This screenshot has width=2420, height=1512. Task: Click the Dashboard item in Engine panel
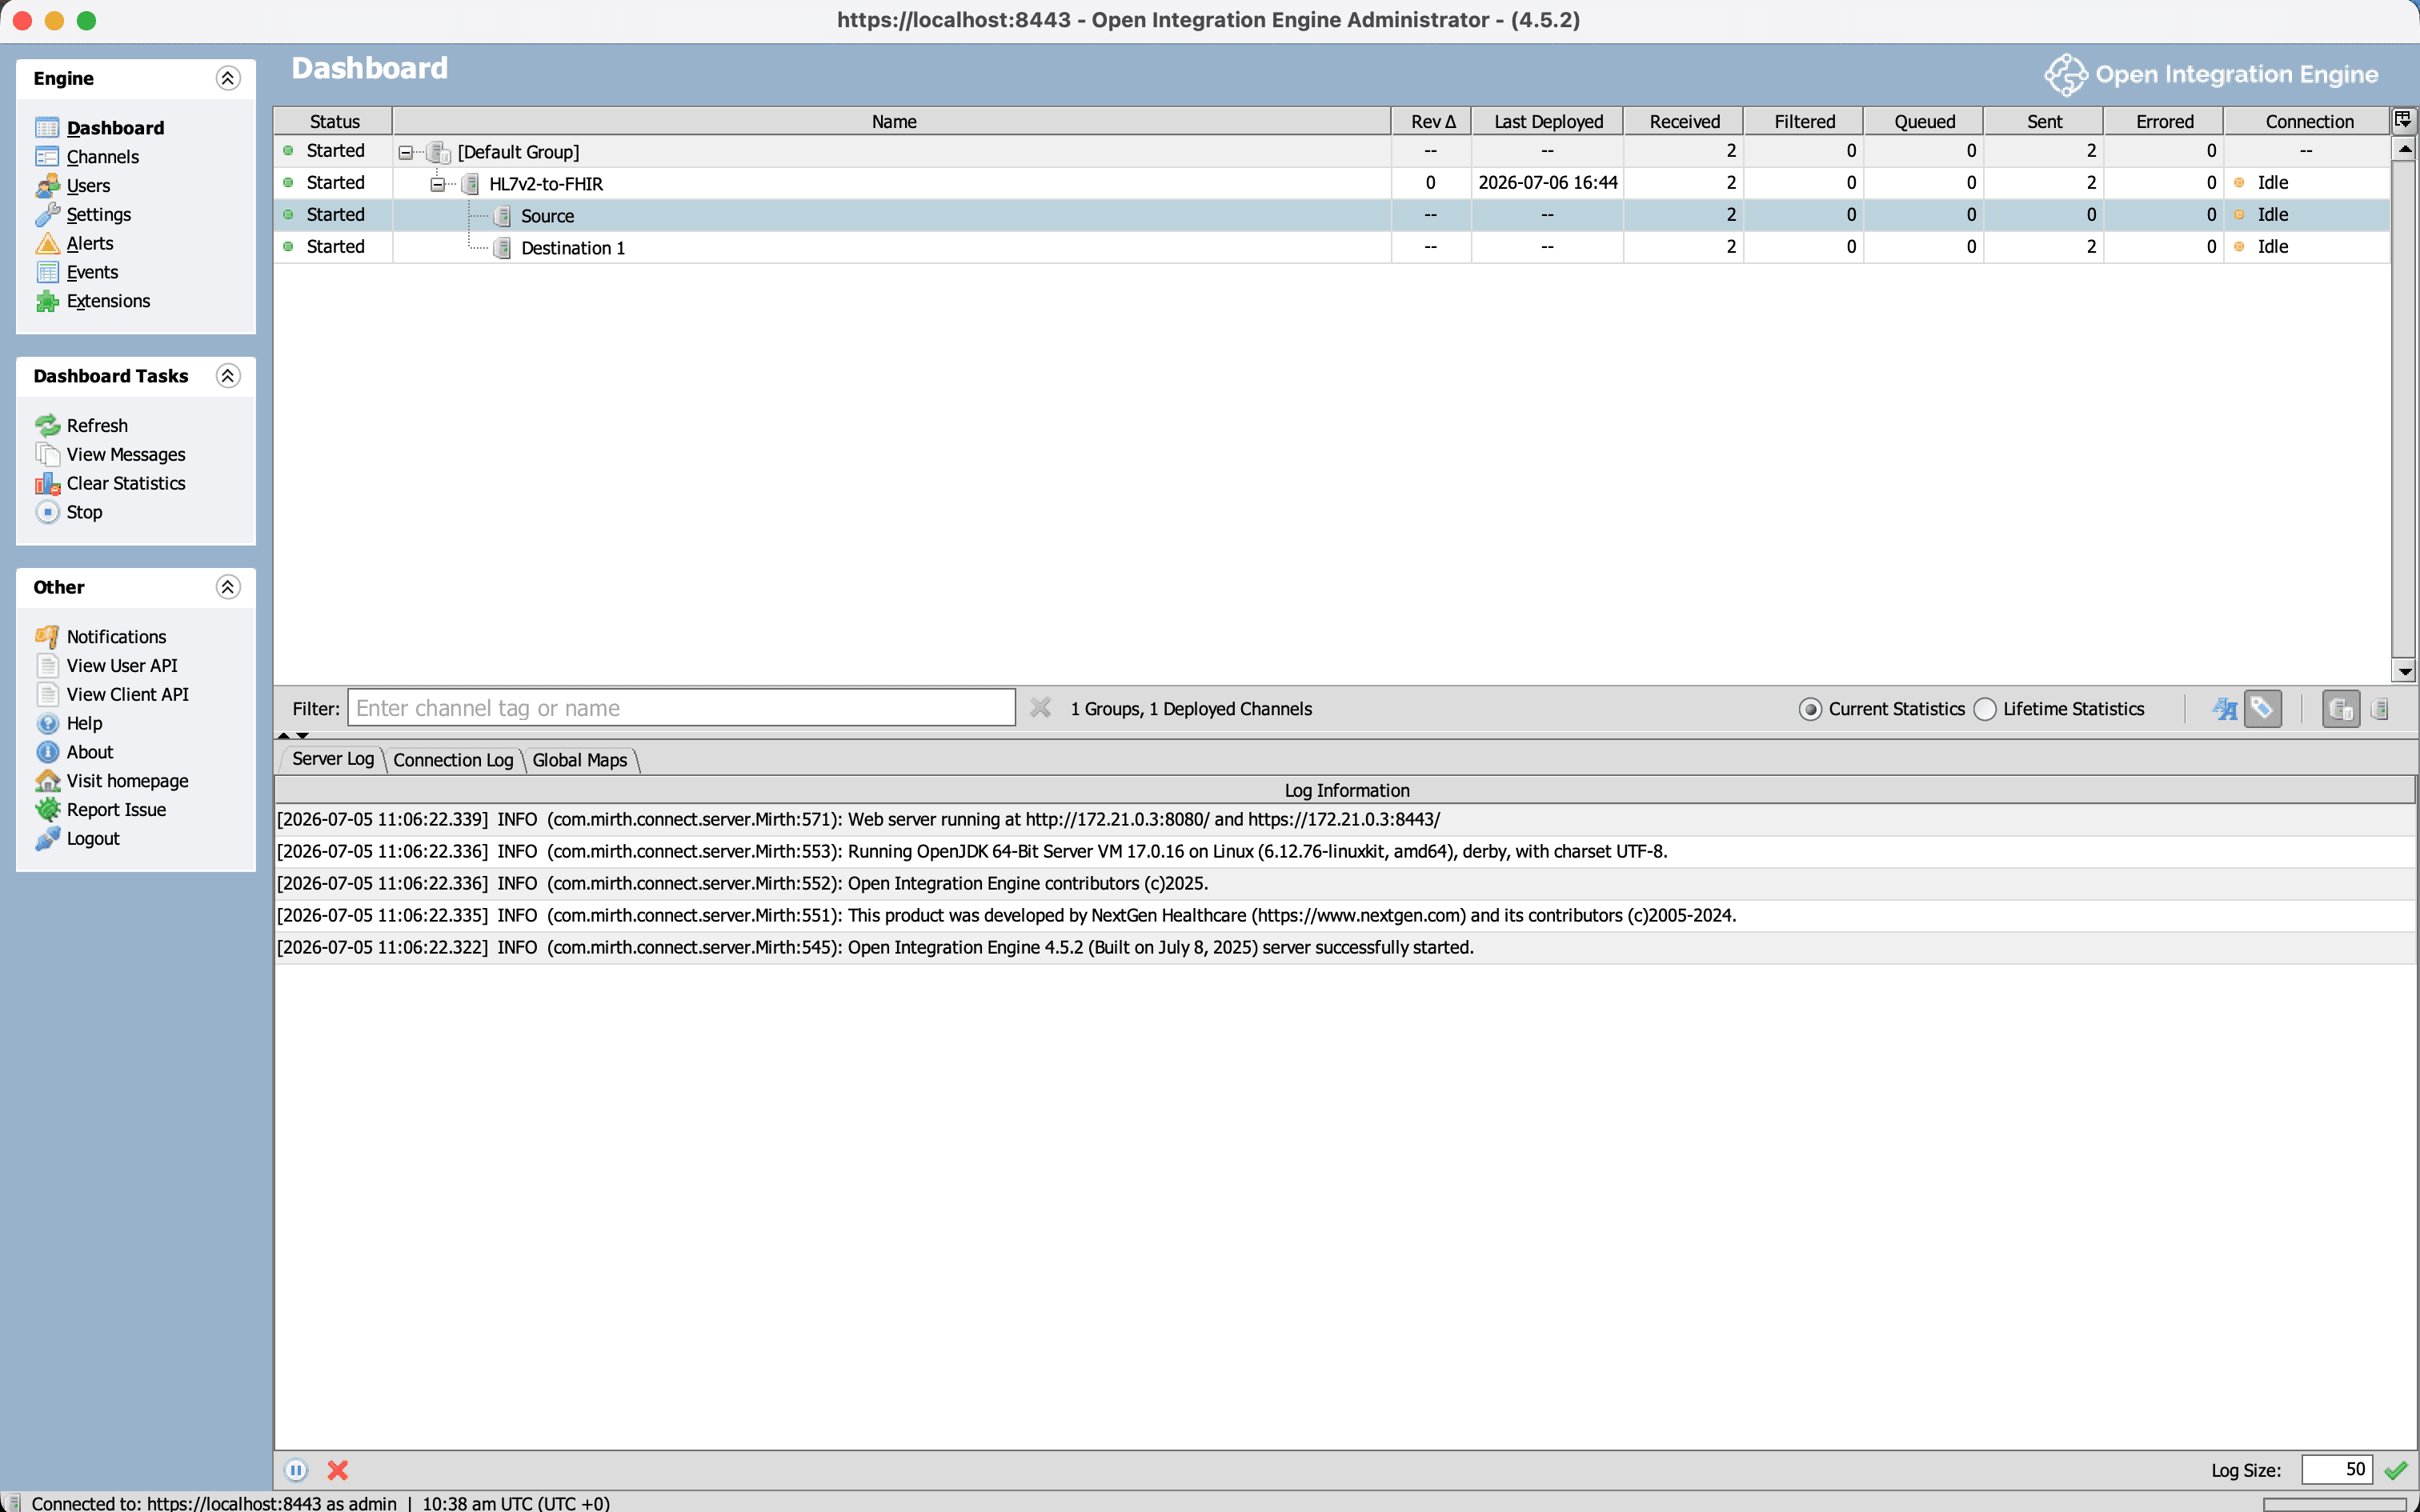coord(115,128)
